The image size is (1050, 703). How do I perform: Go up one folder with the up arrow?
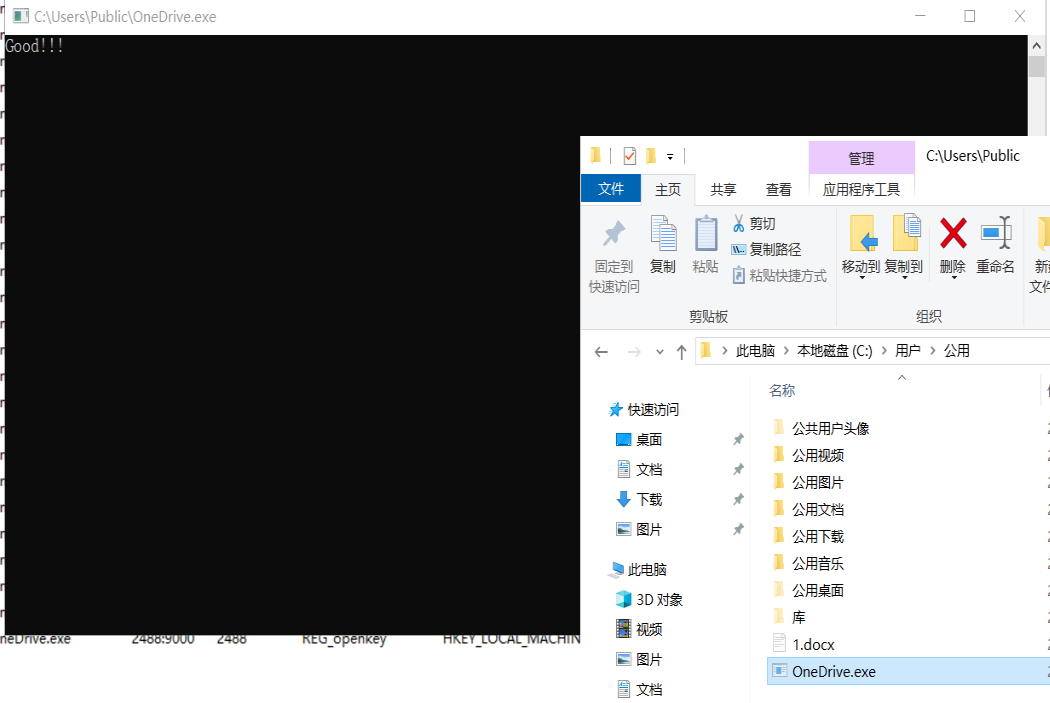[x=681, y=351]
